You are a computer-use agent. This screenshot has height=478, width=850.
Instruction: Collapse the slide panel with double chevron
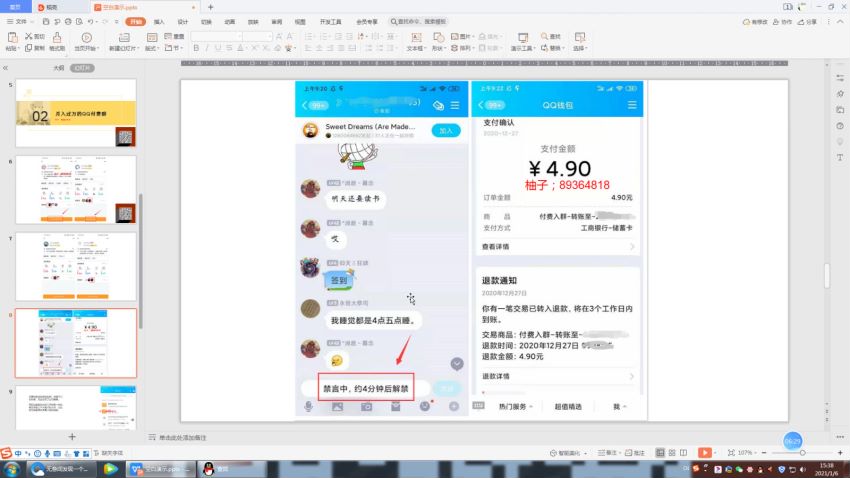(5, 68)
